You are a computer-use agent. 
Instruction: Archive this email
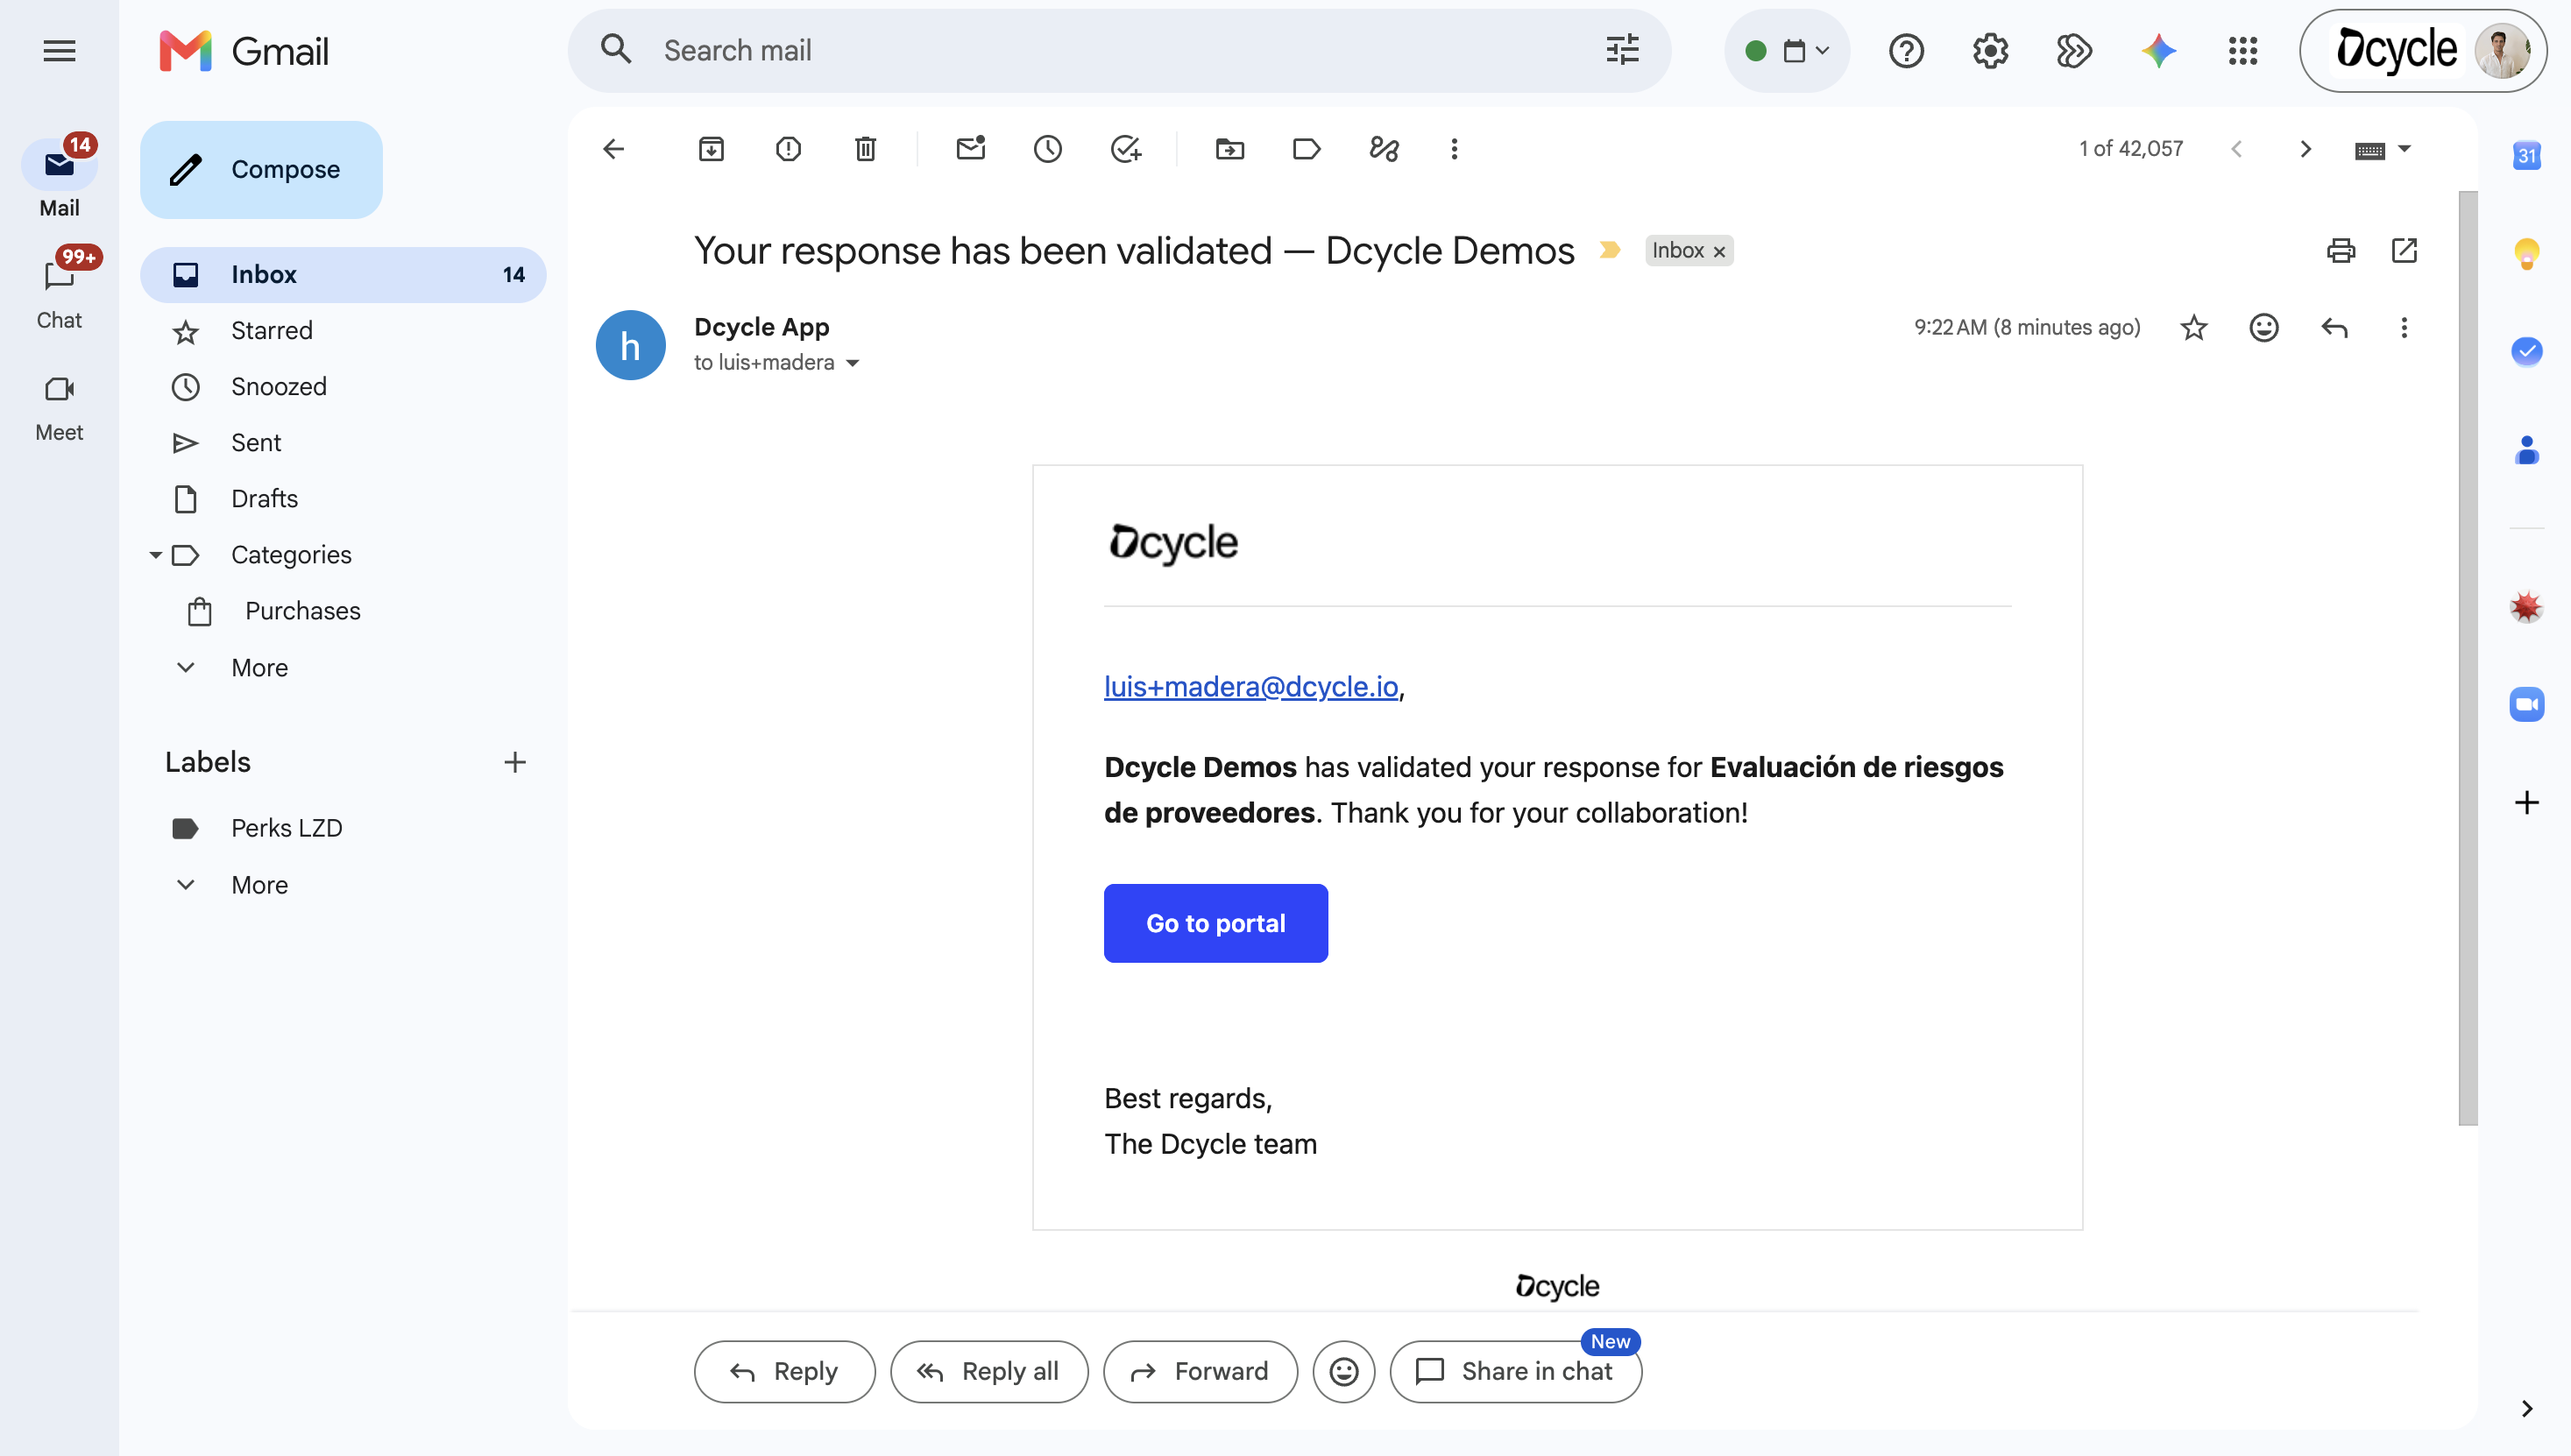[711, 149]
